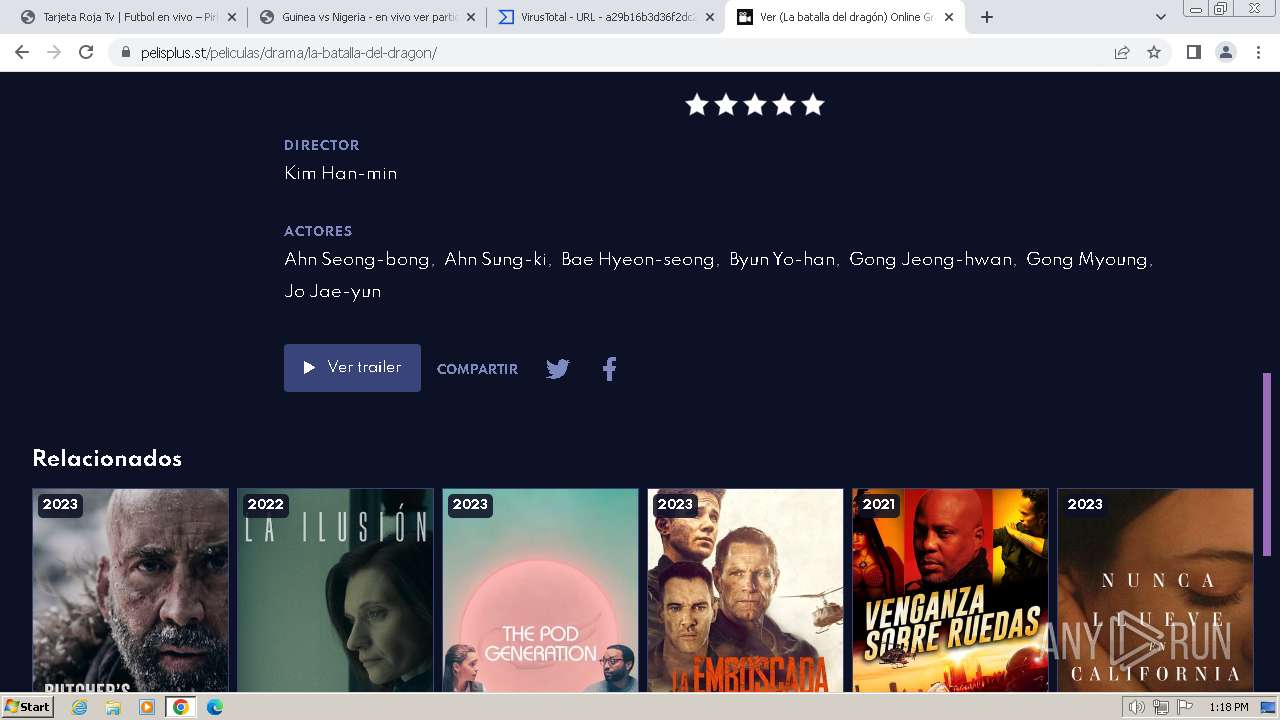Viewport: 1280px width, 720px height.
Task: Open The Pod Generation movie poster
Action: pyautogui.click(x=540, y=590)
